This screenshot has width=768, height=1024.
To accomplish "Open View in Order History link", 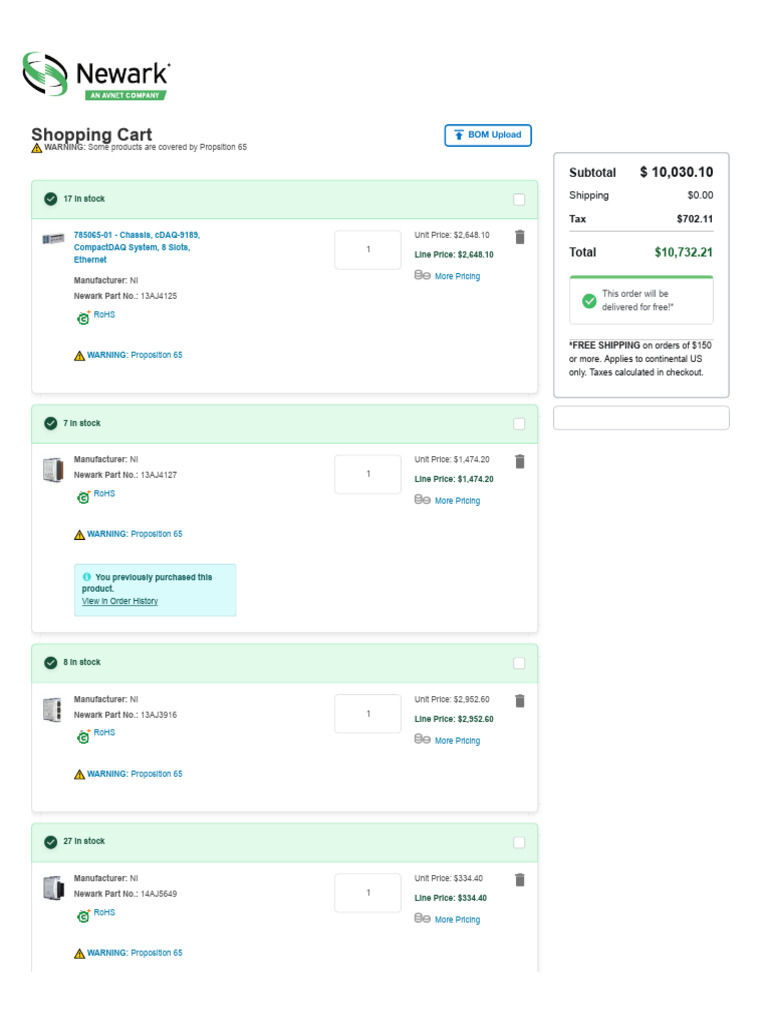I will tap(120, 601).
